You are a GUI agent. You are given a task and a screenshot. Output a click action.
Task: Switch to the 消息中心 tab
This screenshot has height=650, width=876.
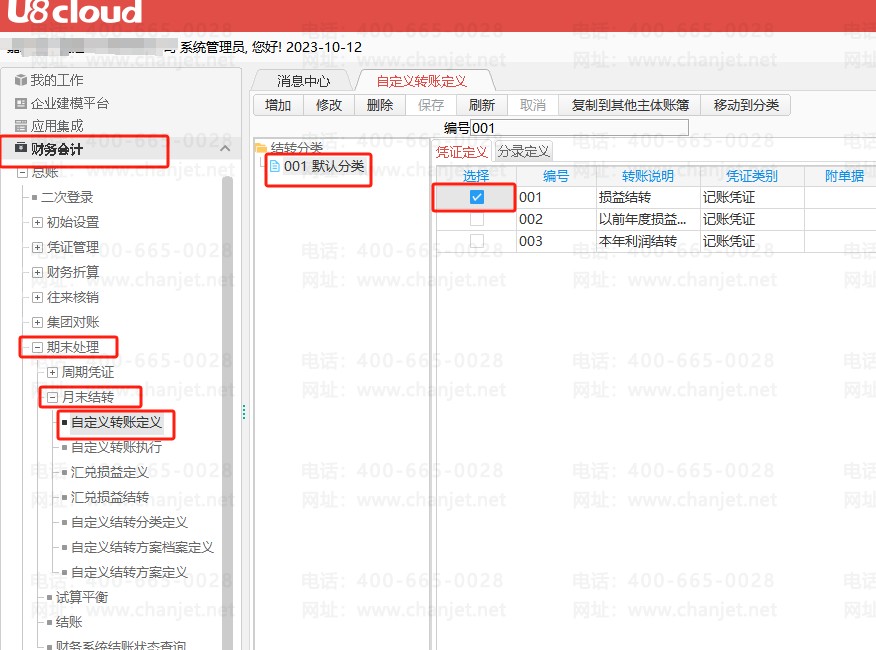304,80
